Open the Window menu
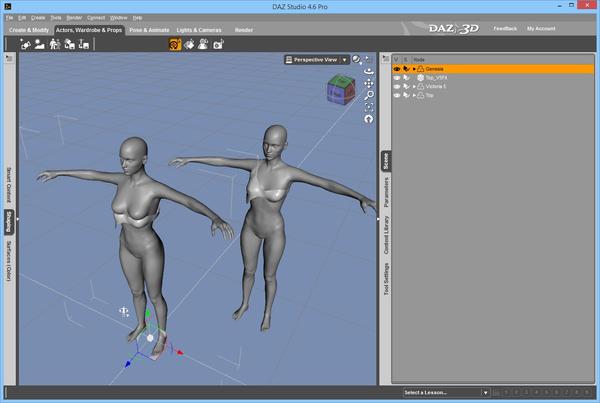 pos(119,18)
